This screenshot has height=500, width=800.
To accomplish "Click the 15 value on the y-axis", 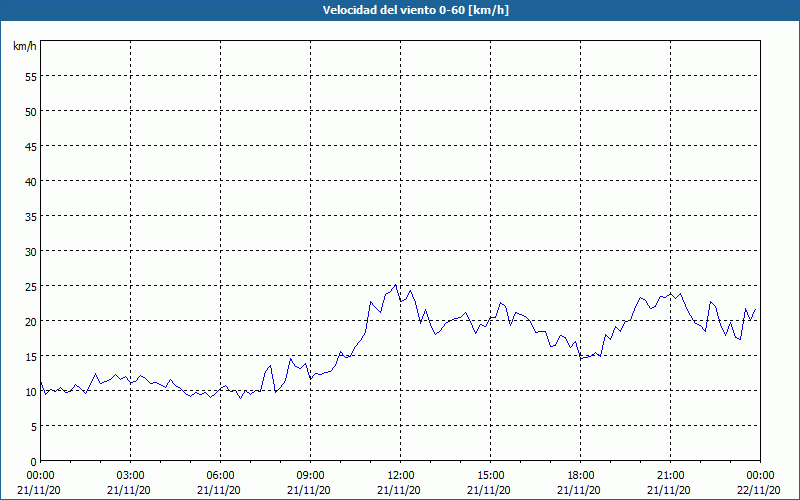I will (x=31, y=357).
